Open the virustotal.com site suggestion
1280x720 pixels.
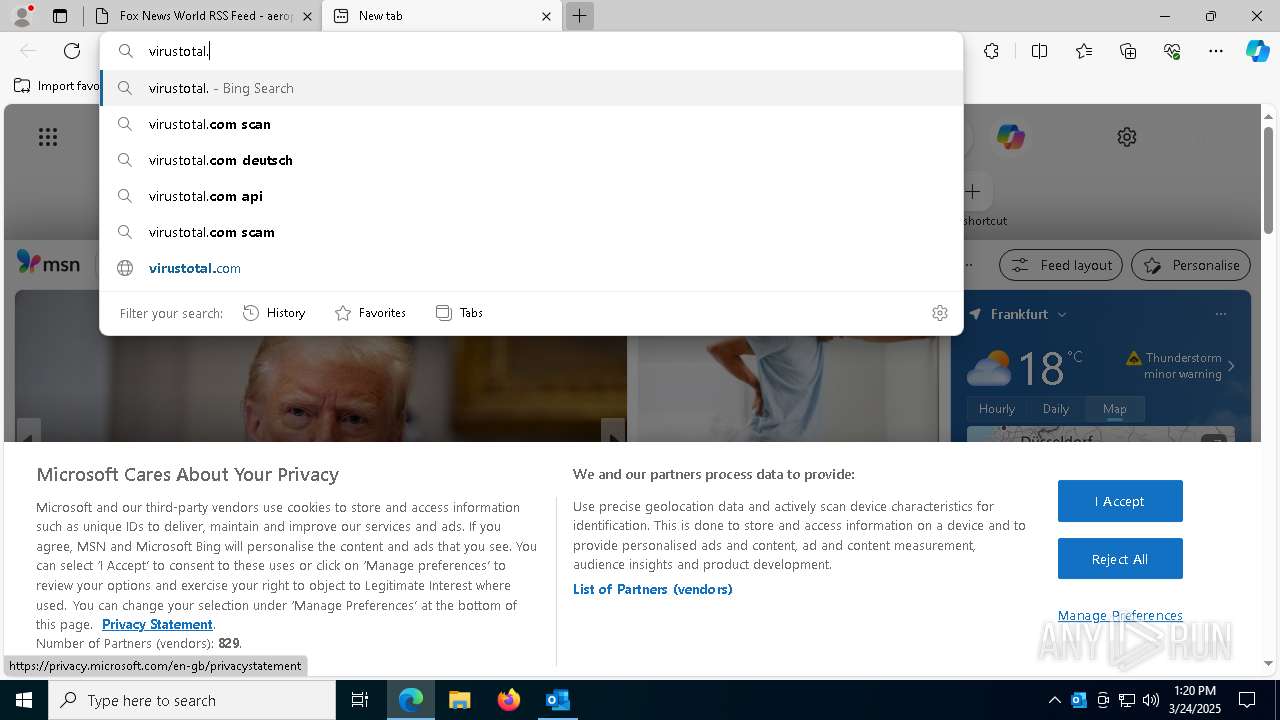pos(531,268)
